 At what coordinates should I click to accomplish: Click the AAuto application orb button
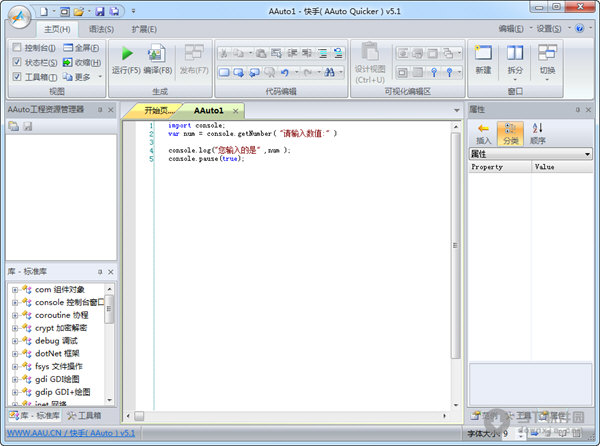(x=20, y=17)
